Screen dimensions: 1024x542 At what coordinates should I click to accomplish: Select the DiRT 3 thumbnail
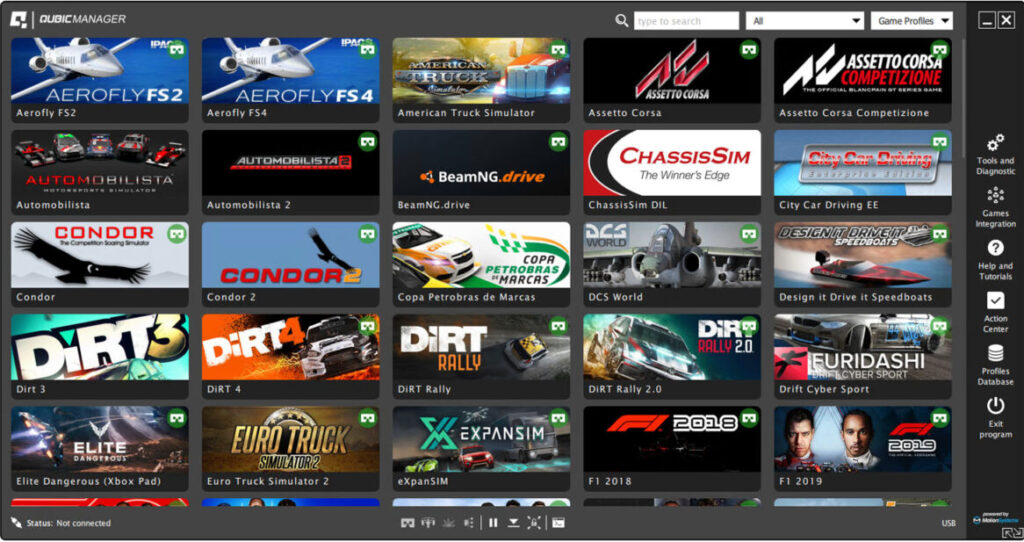click(100, 347)
